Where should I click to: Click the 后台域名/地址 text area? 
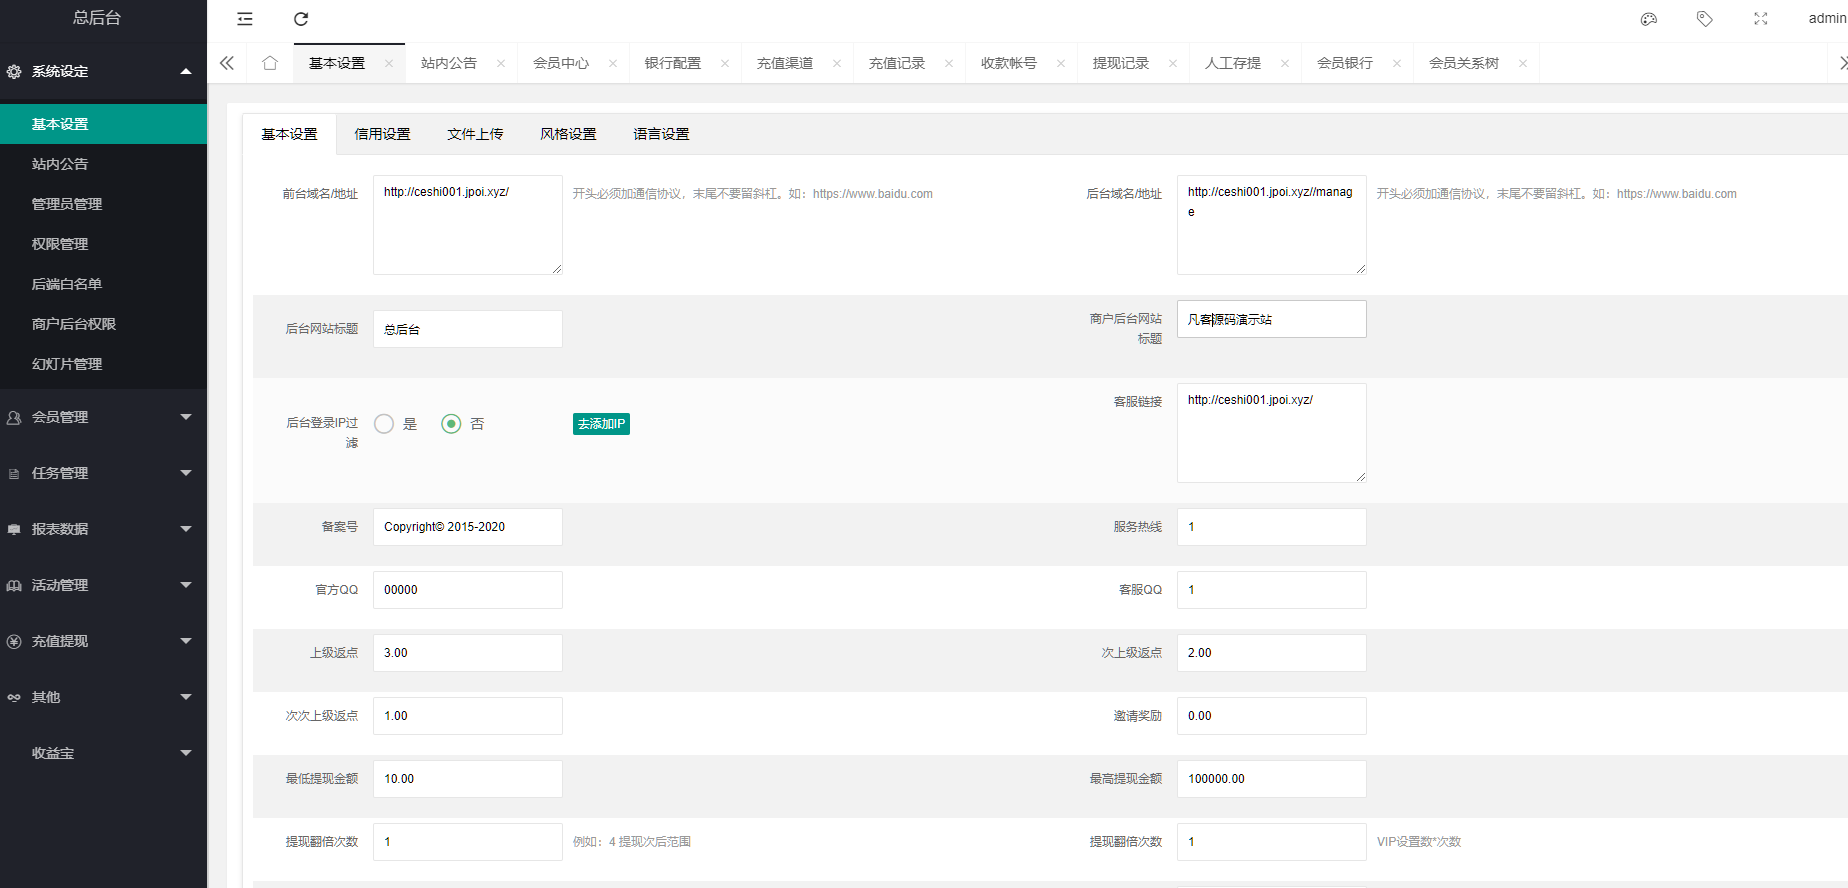pos(1272,225)
